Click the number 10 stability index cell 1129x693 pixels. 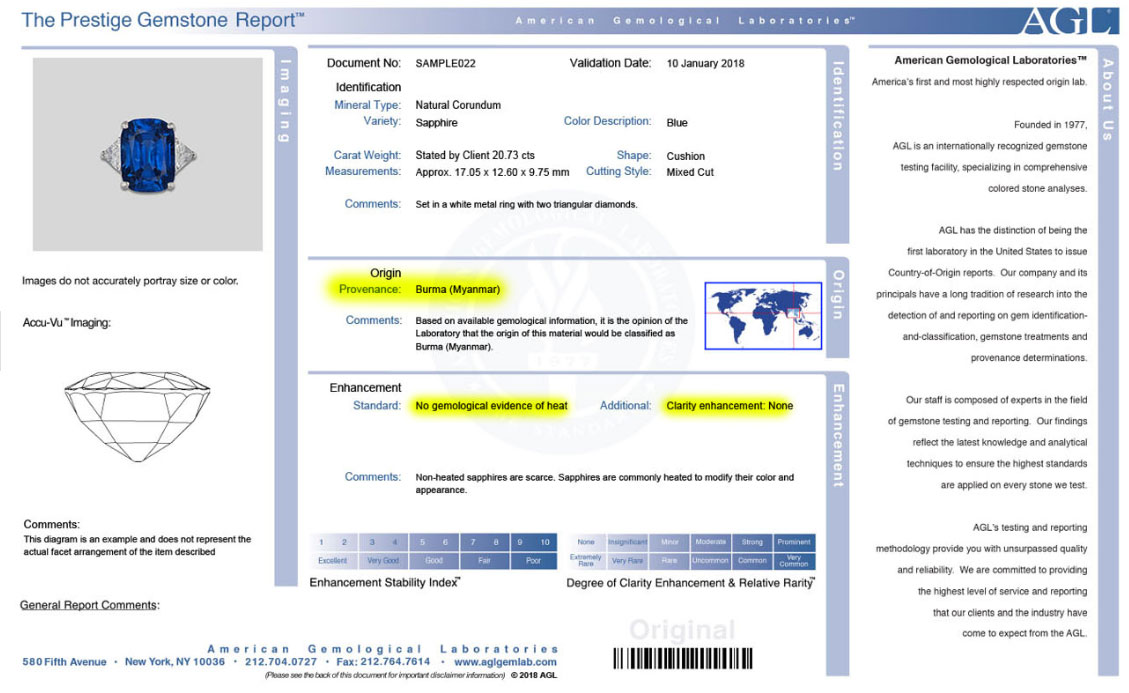(545, 542)
